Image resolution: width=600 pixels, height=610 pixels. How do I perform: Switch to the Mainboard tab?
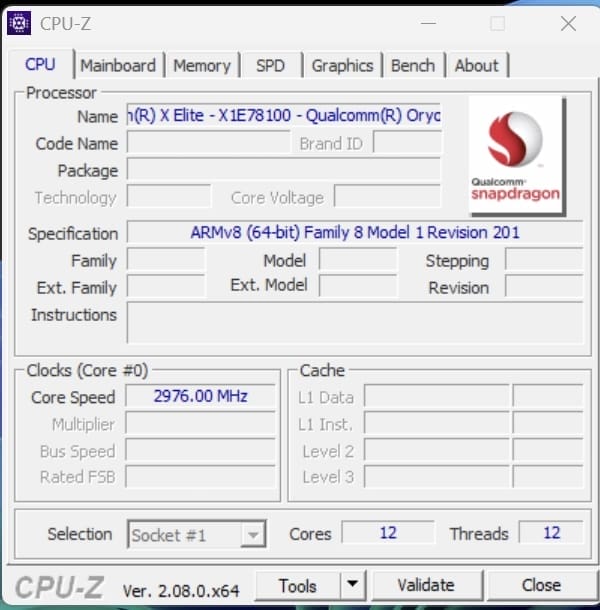point(118,65)
